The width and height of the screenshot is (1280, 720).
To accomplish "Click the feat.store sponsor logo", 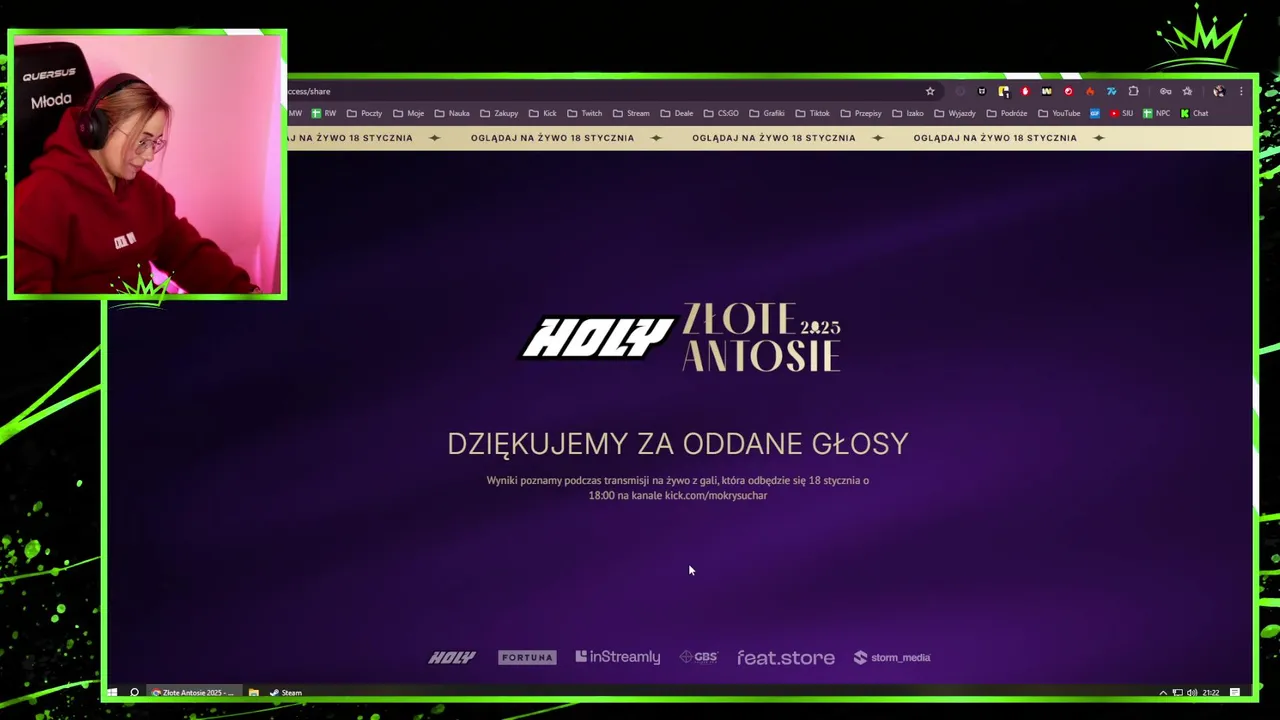I will pyautogui.click(x=786, y=657).
